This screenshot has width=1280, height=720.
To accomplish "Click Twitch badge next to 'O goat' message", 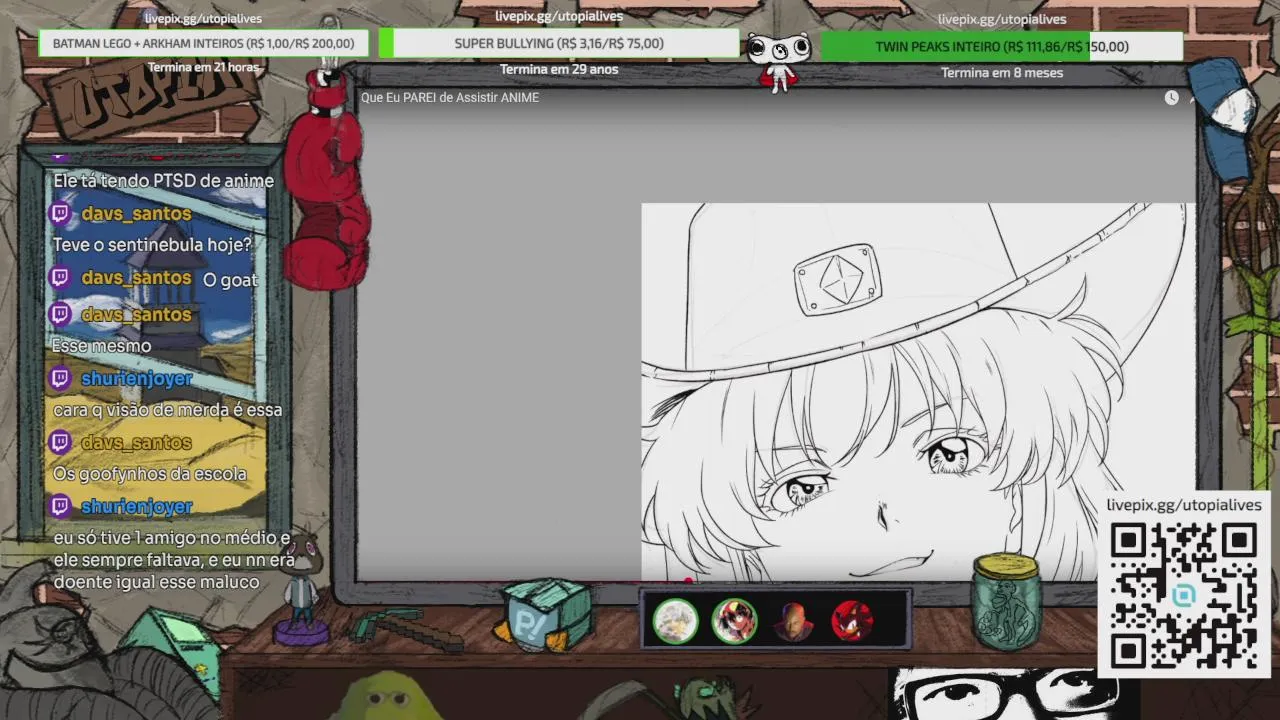I will (x=60, y=278).
